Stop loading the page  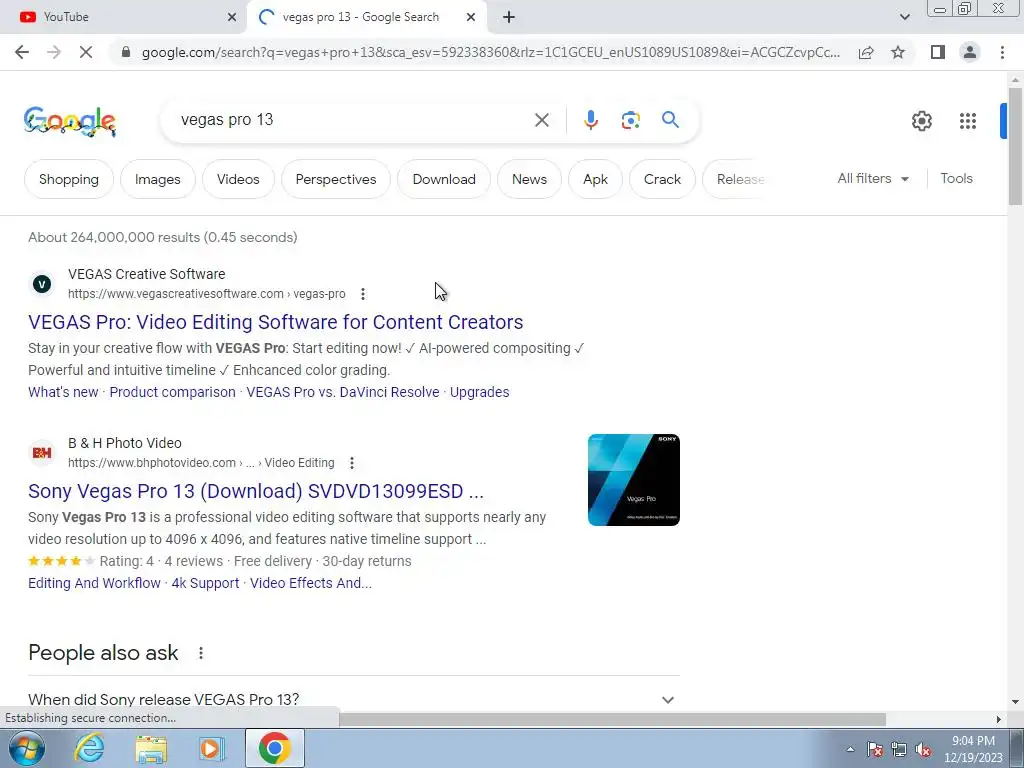coord(86,52)
